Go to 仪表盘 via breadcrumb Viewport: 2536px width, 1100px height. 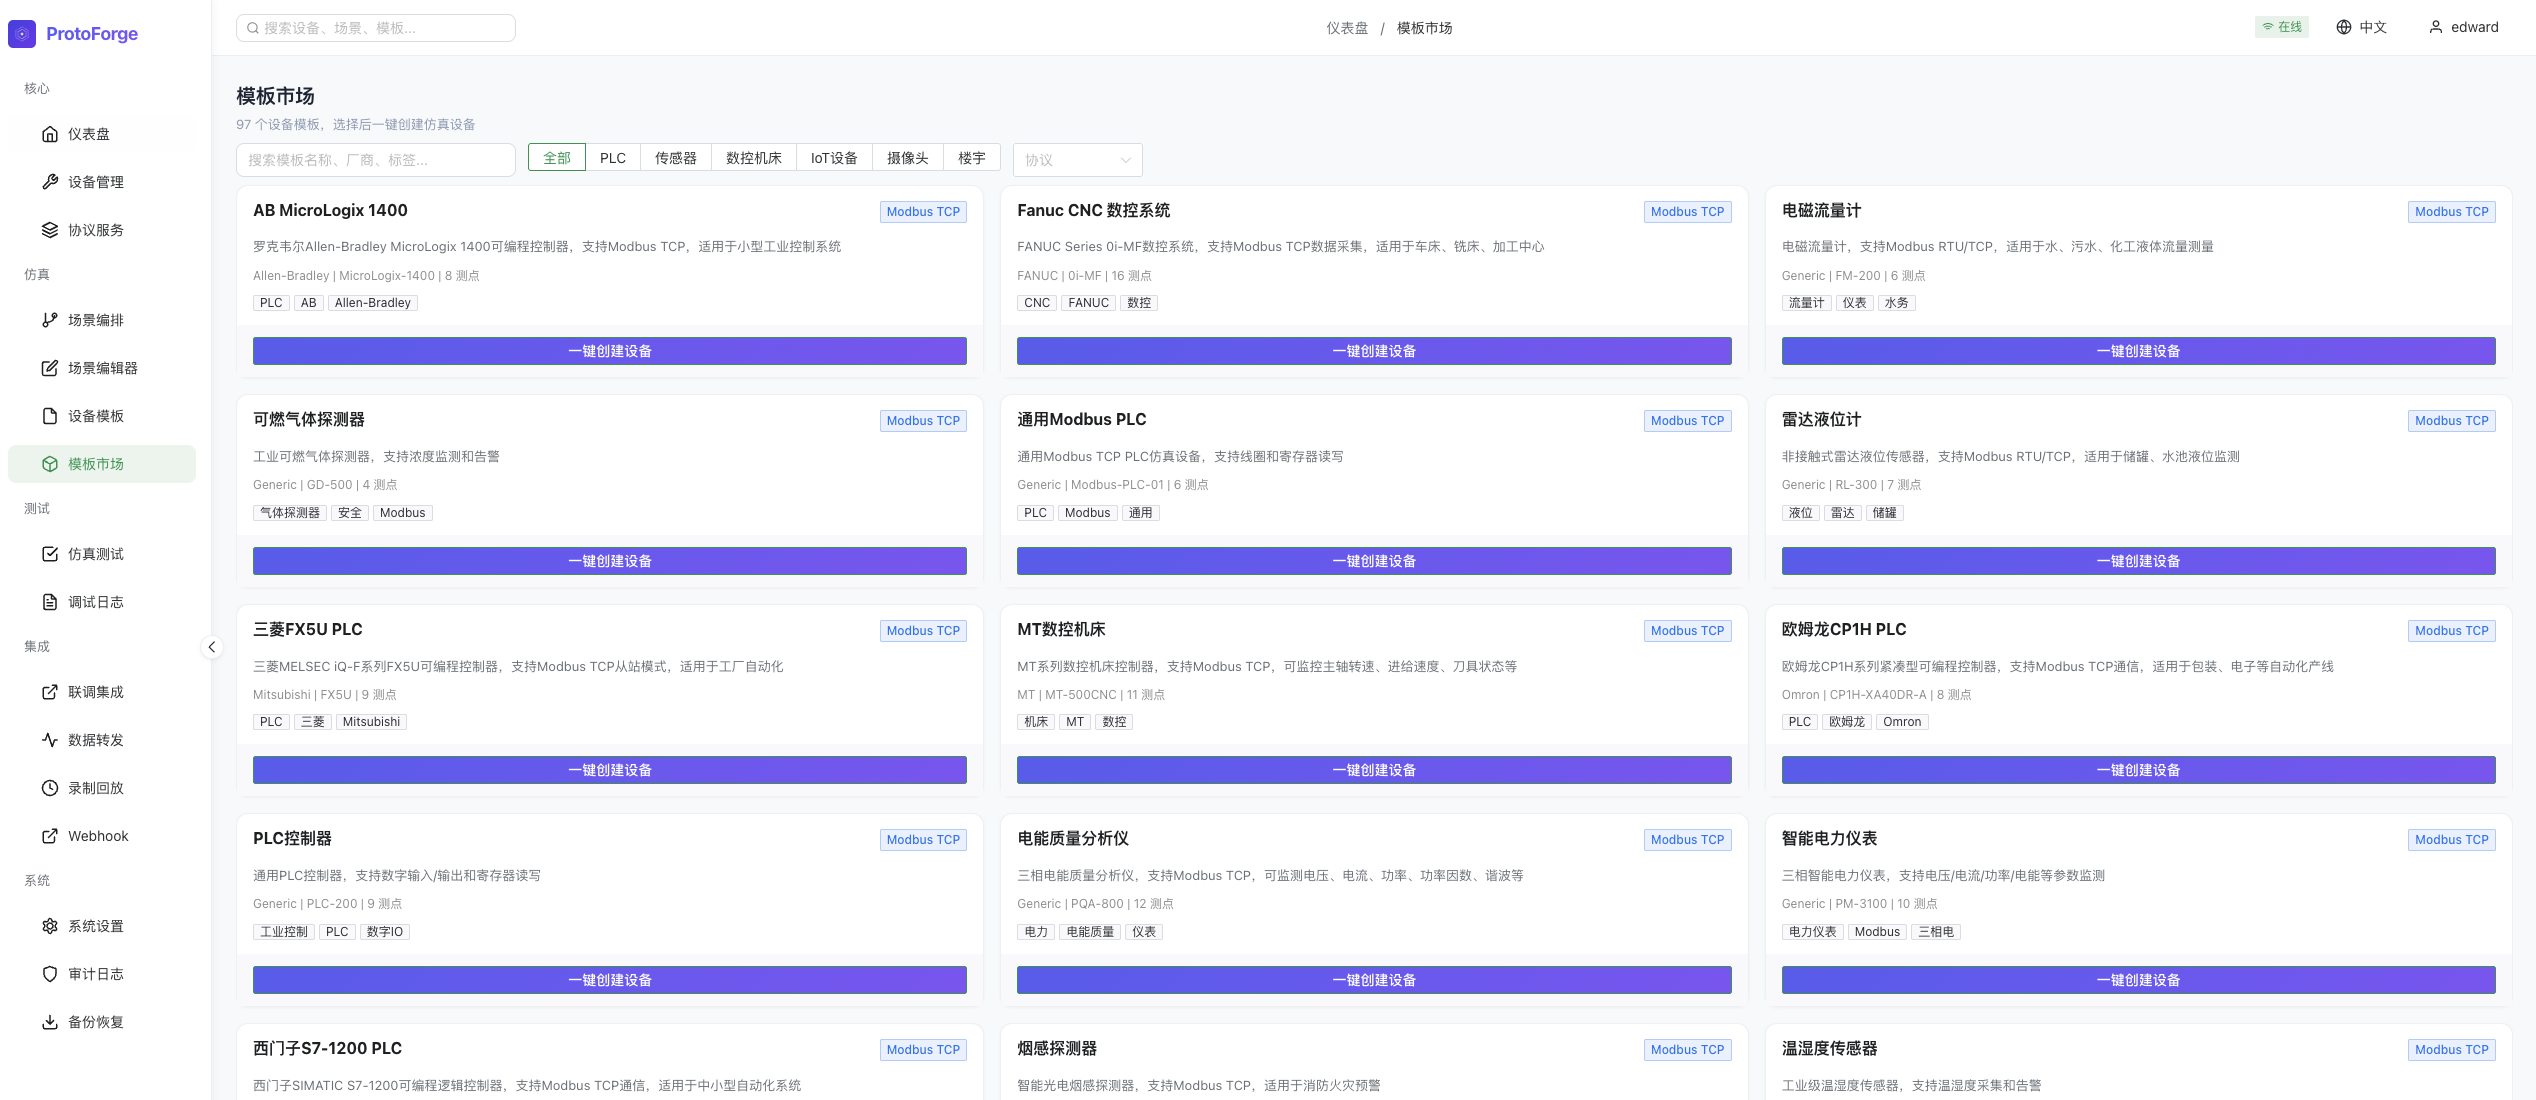point(1347,28)
